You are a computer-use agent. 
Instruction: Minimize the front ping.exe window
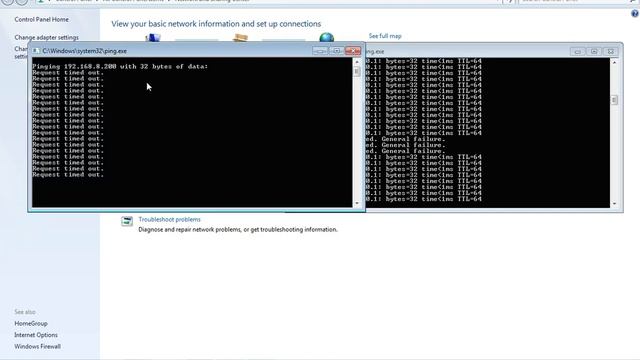coord(320,51)
